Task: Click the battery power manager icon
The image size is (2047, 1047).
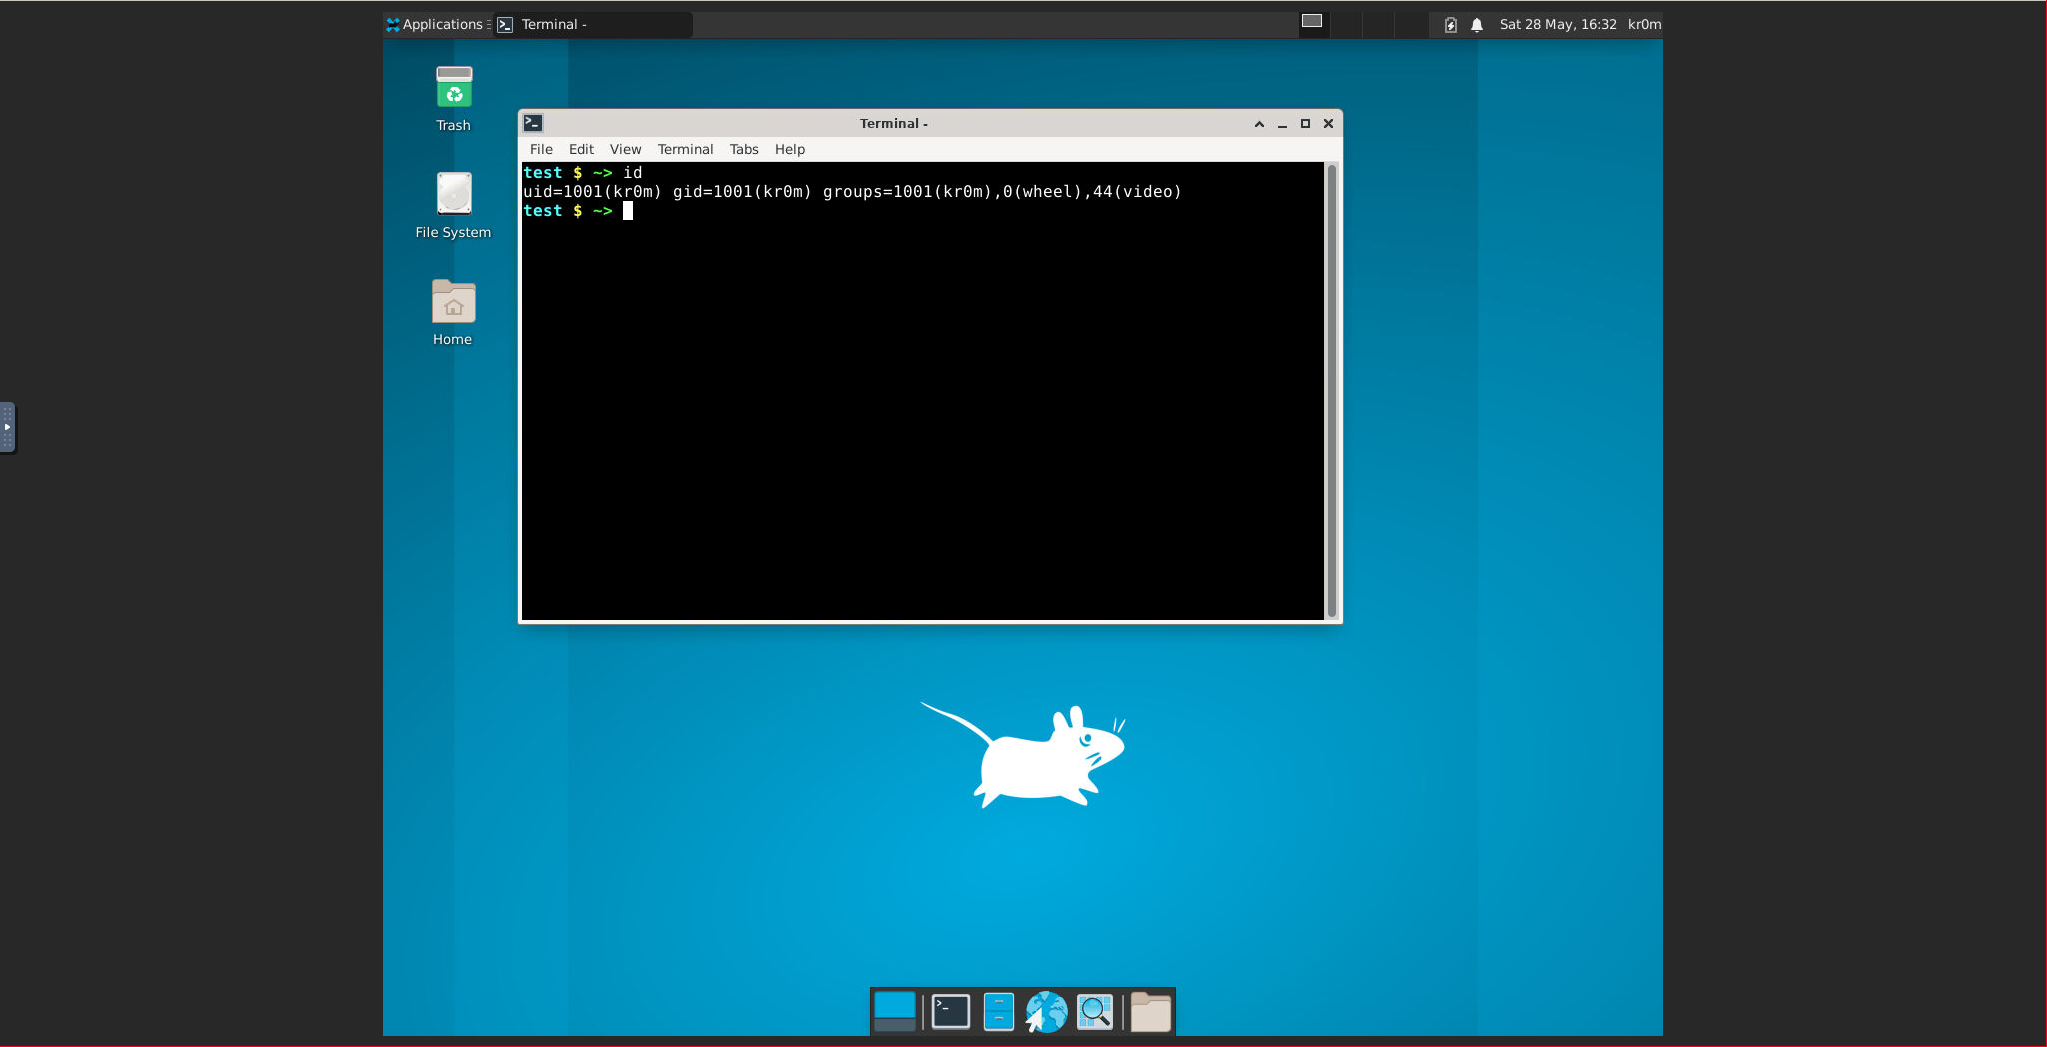Action: click(x=1450, y=25)
